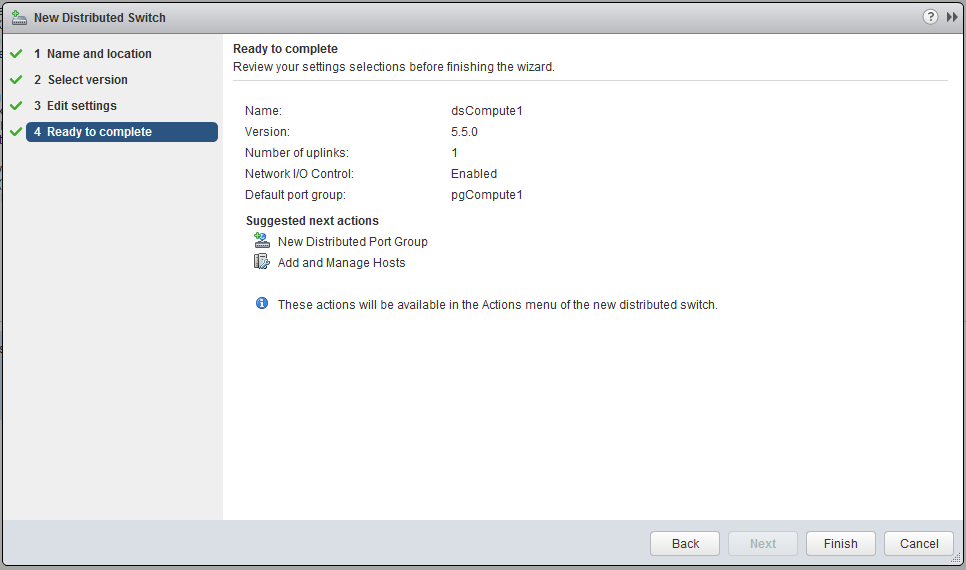Click the New Distributed Port Group icon

[x=262, y=241]
